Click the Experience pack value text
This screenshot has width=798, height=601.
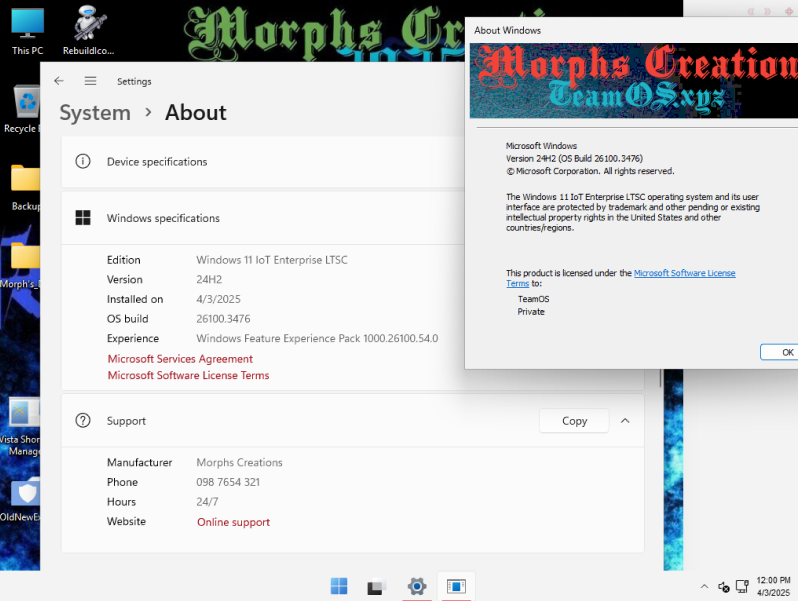[317, 338]
